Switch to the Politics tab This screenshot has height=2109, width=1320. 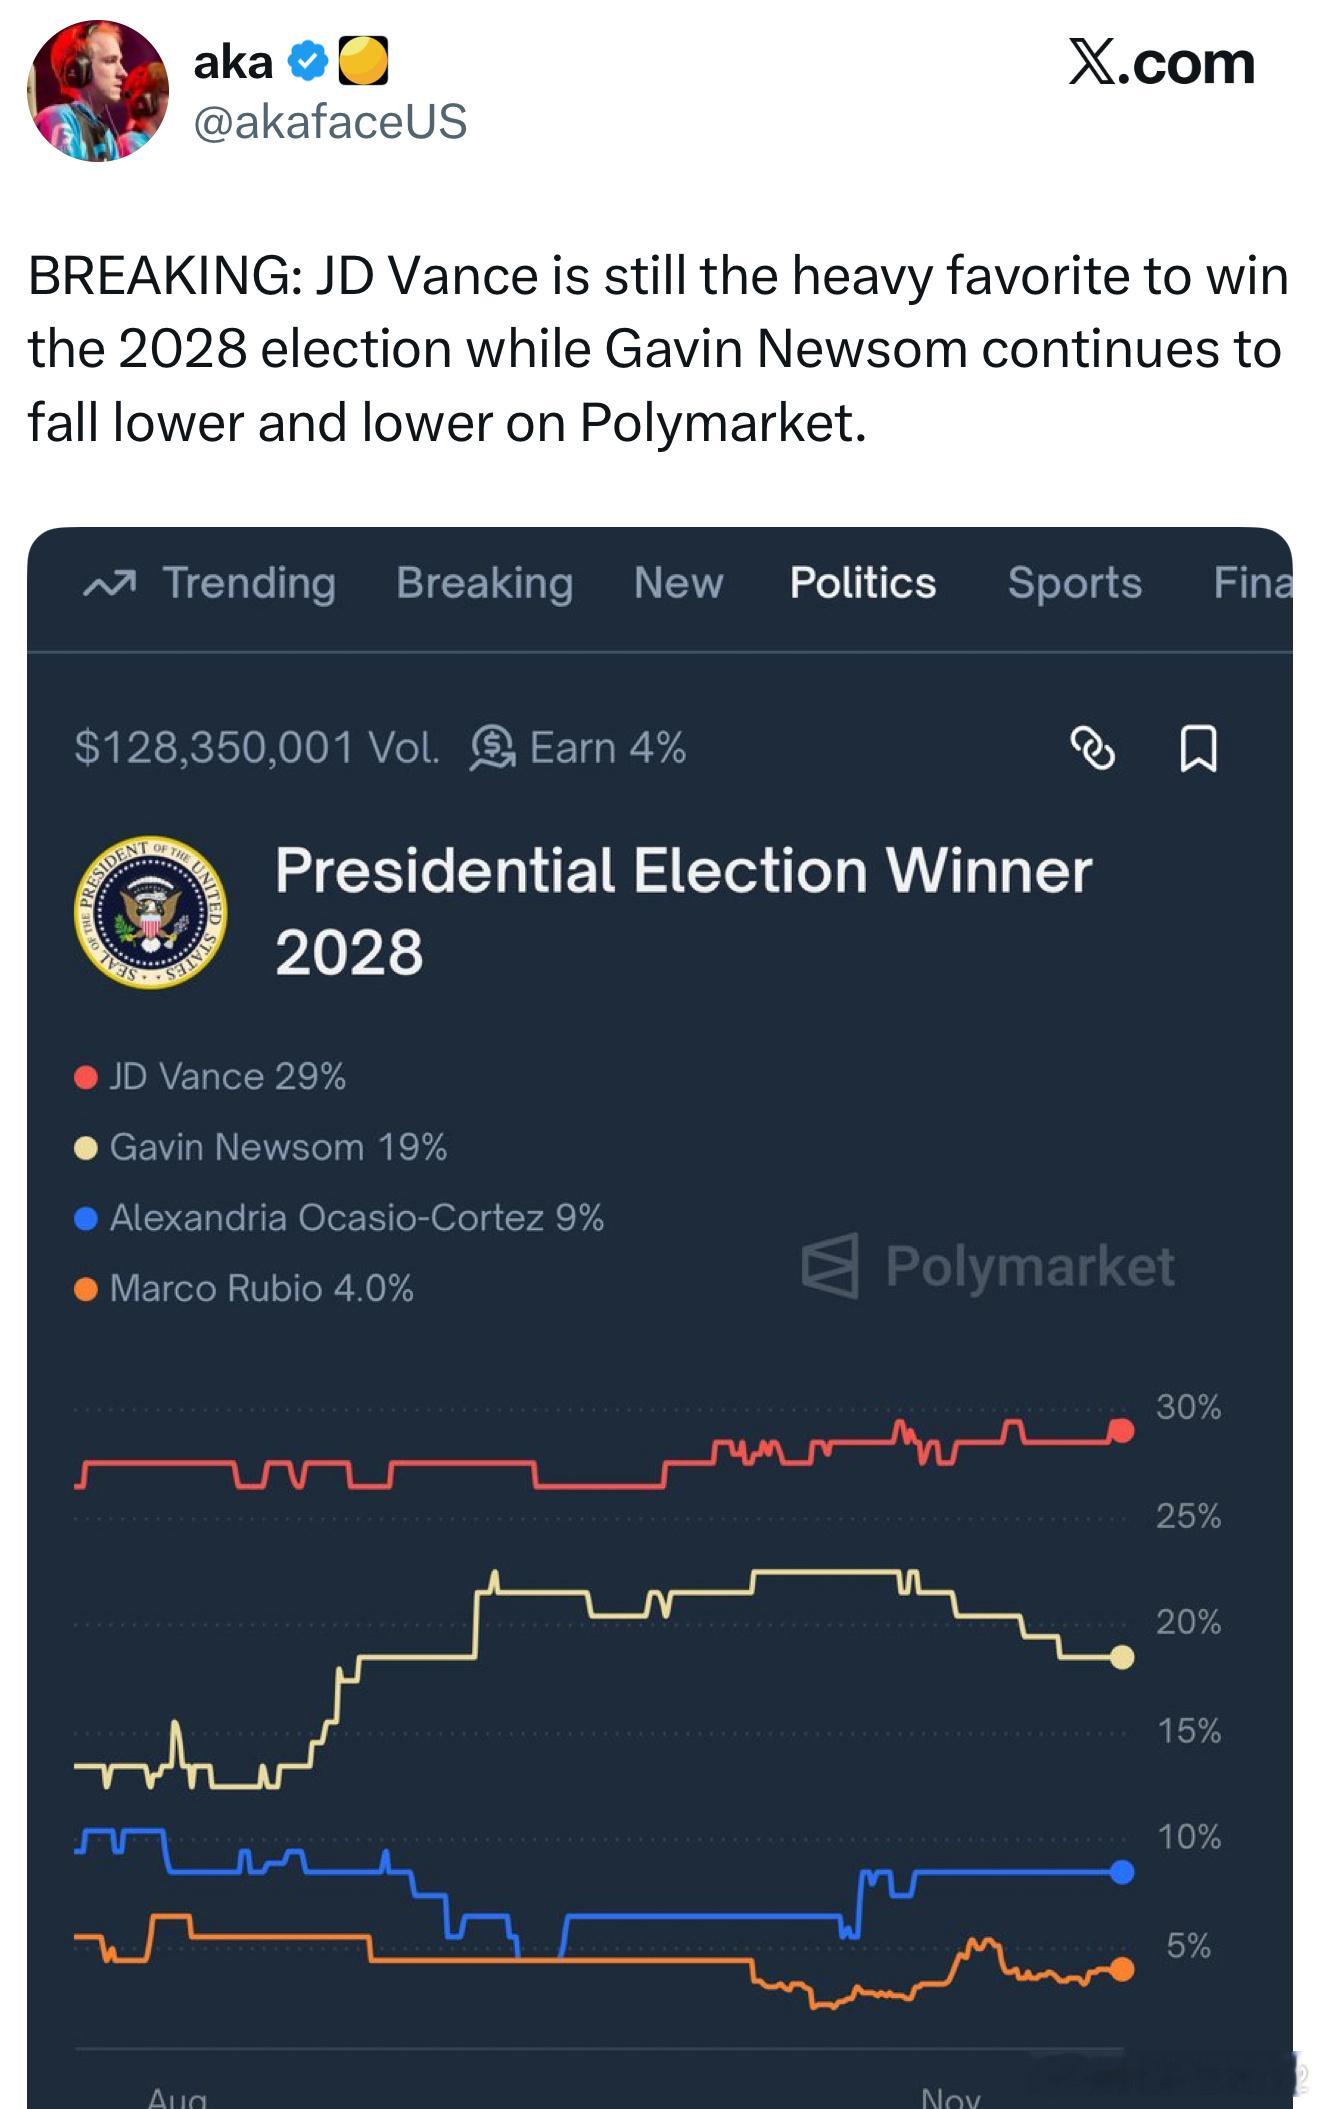point(862,583)
